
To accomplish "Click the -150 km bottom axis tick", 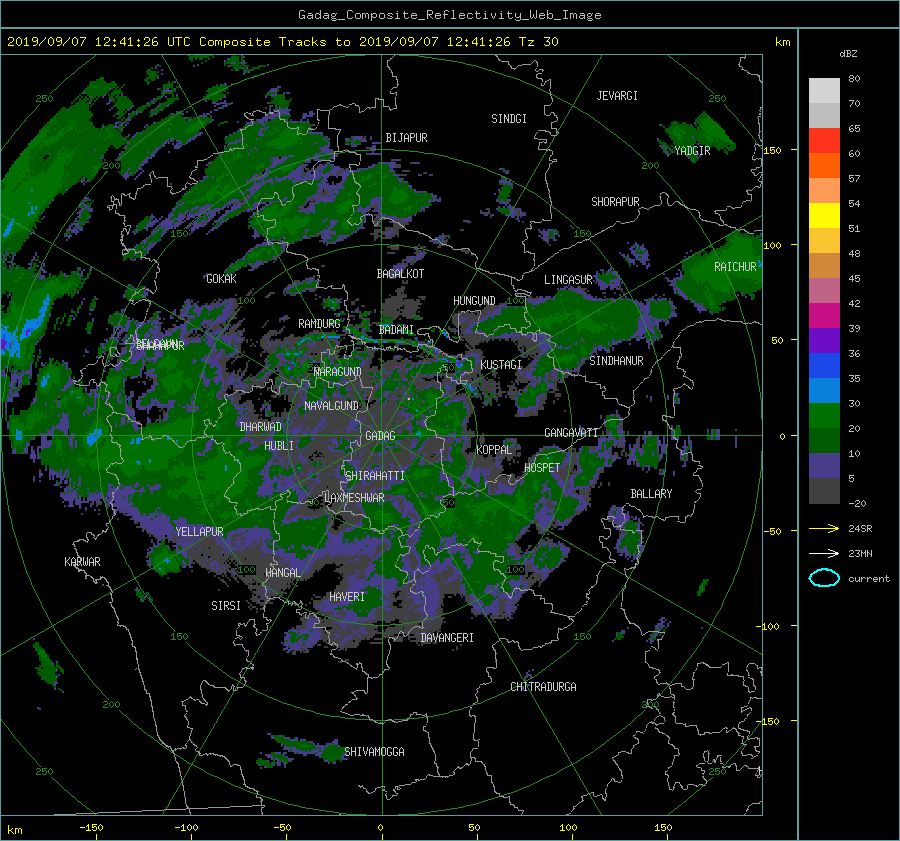I will coord(91,828).
